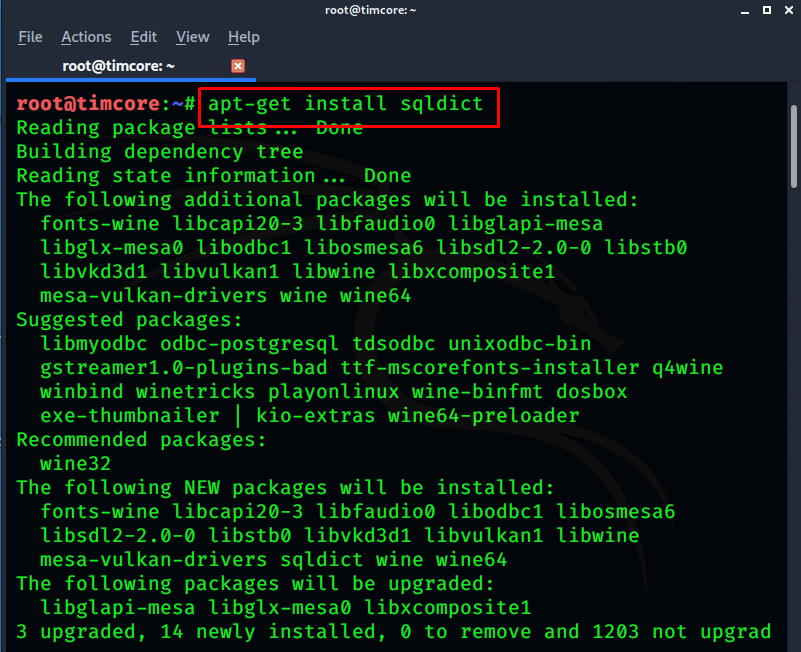Click the window title 'root@timcore: ~'
Image resolution: width=801 pixels, height=652 pixels.
[x=370, y=10]
